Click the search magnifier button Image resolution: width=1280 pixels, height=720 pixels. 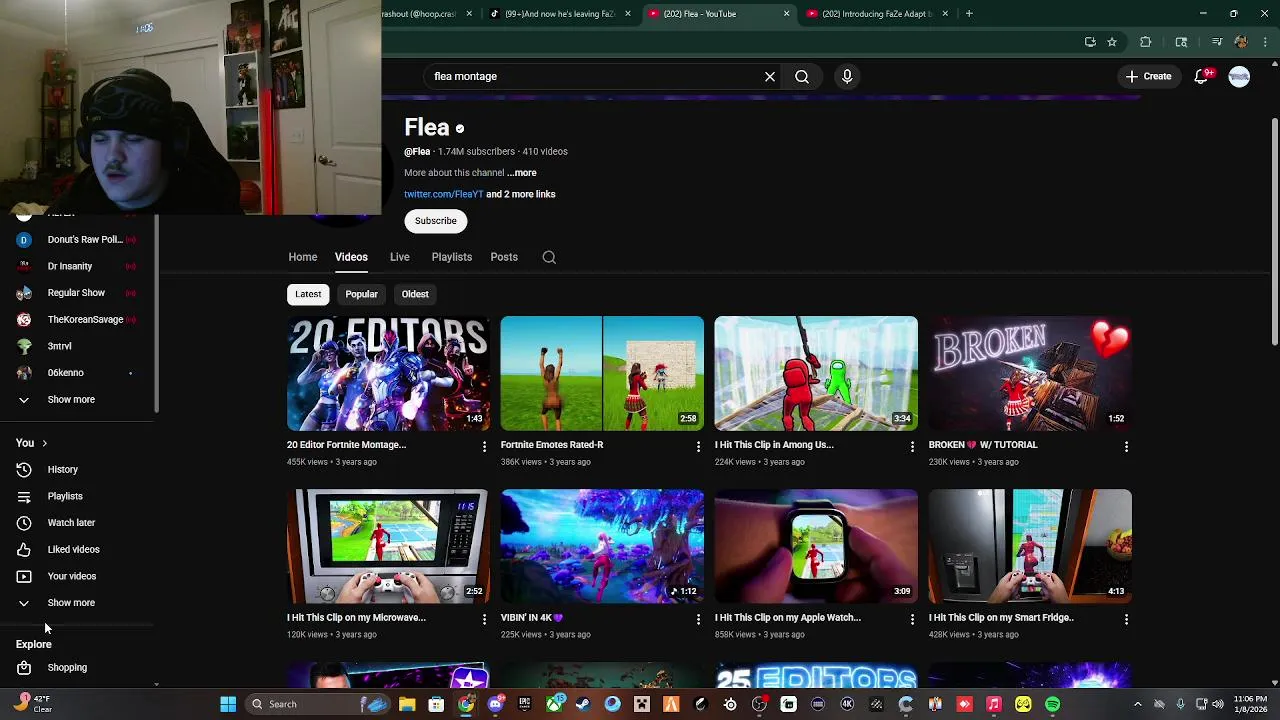tap(802, 76)
